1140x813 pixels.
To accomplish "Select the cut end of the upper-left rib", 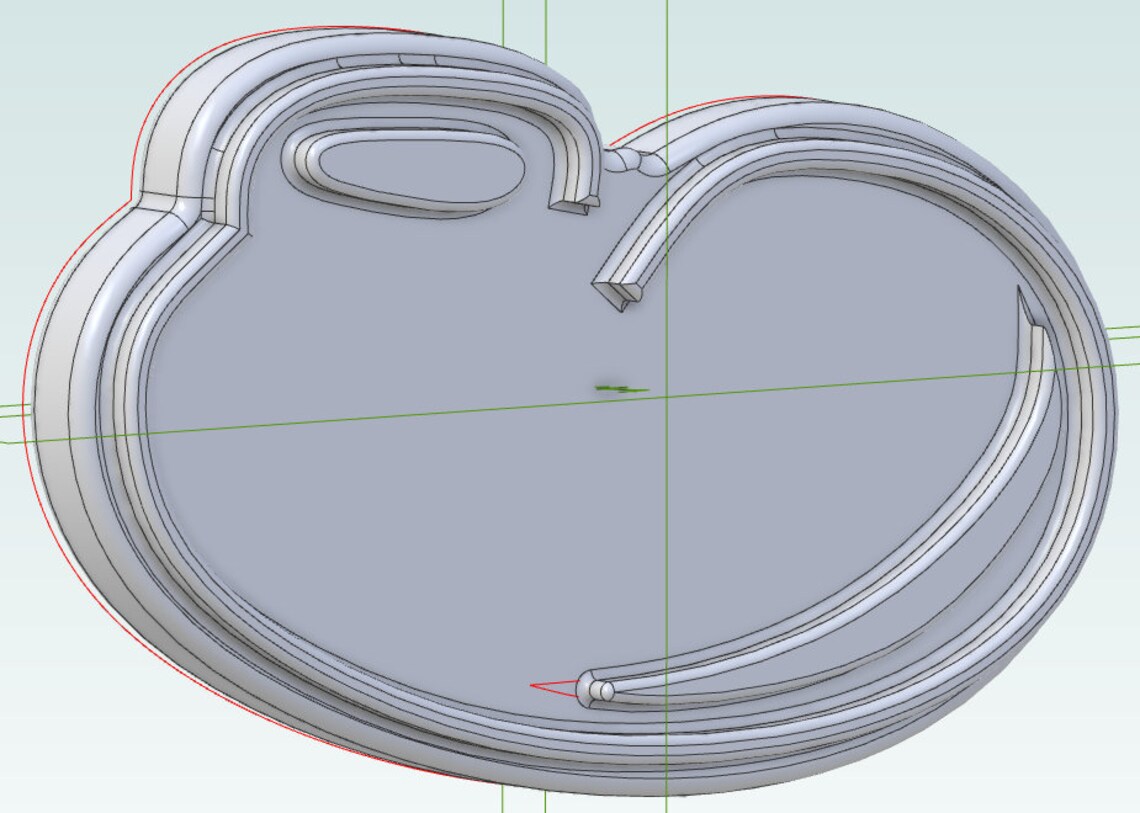I will point(574,204).
